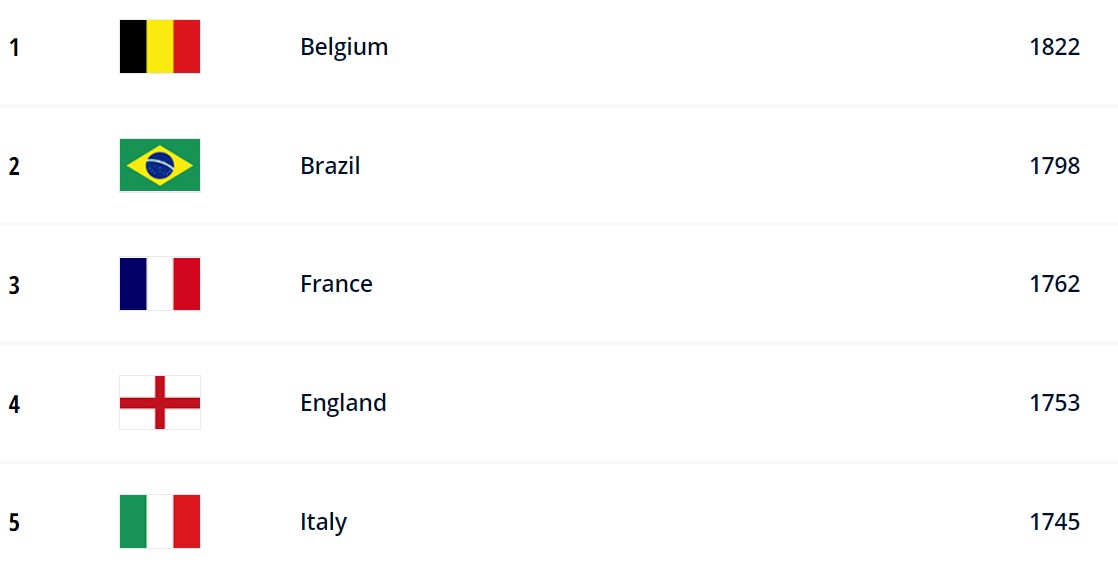Click England's 1753 points value
Viewport: 1118px width, 571px height.
tap(1055, 403)
